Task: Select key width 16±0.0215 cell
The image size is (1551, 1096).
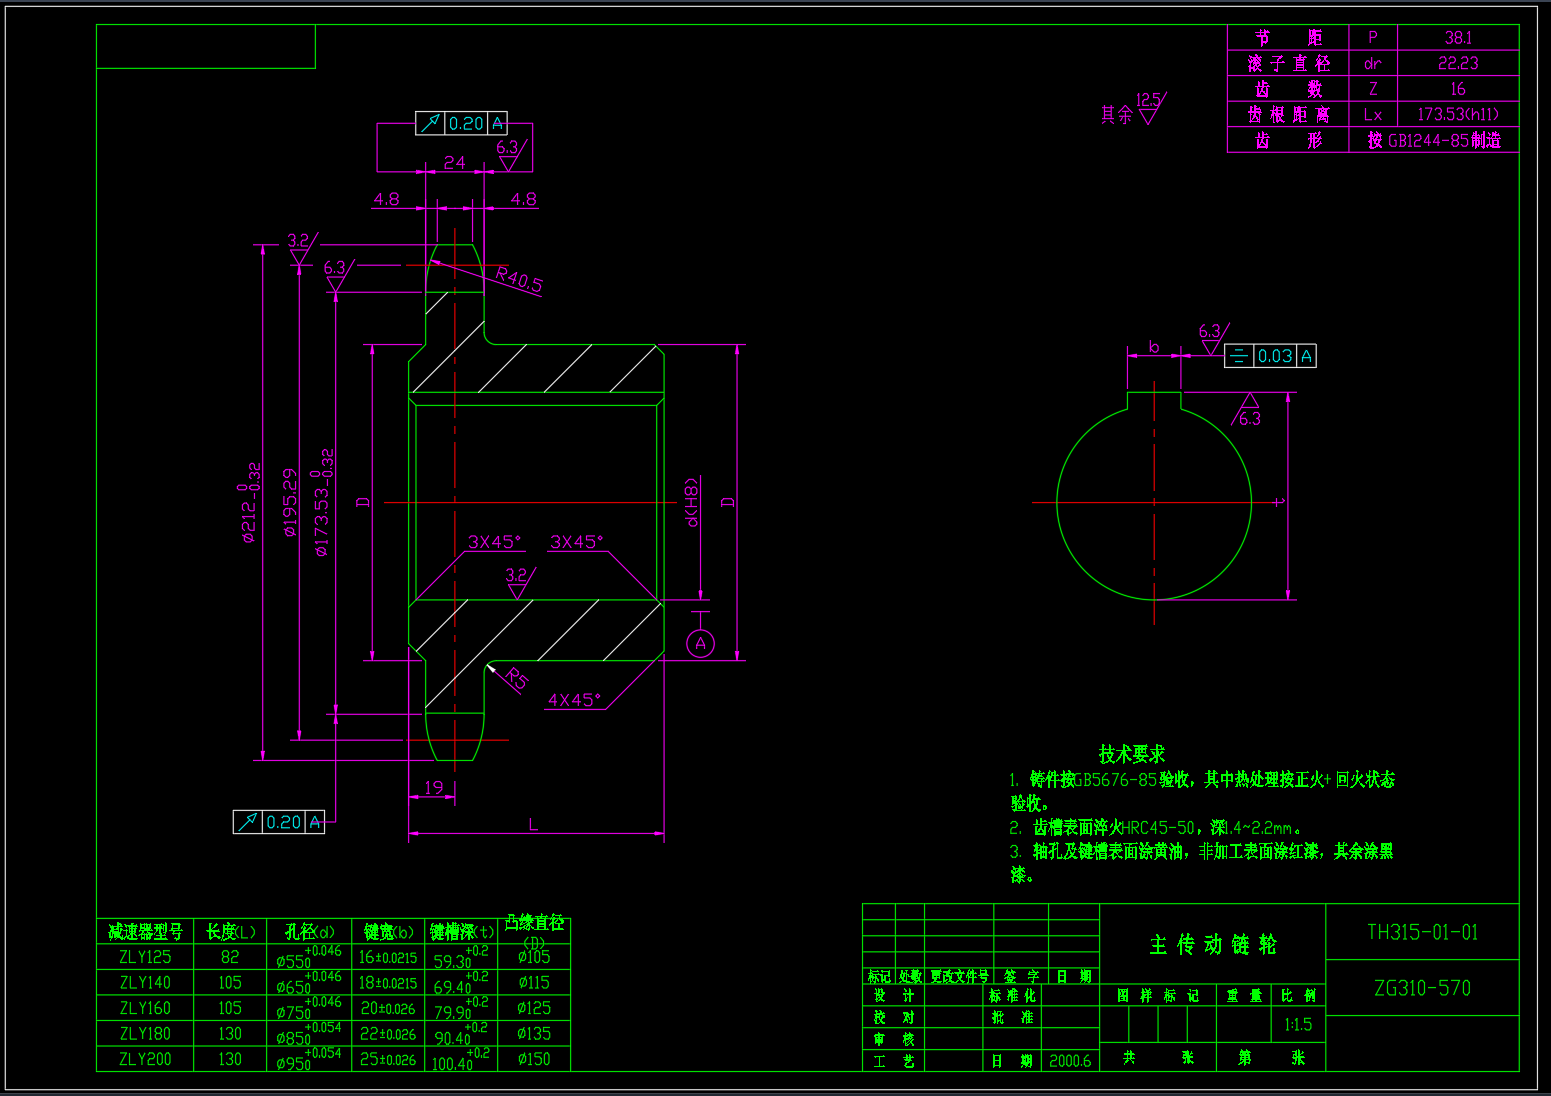Action: tap(388, 957)
